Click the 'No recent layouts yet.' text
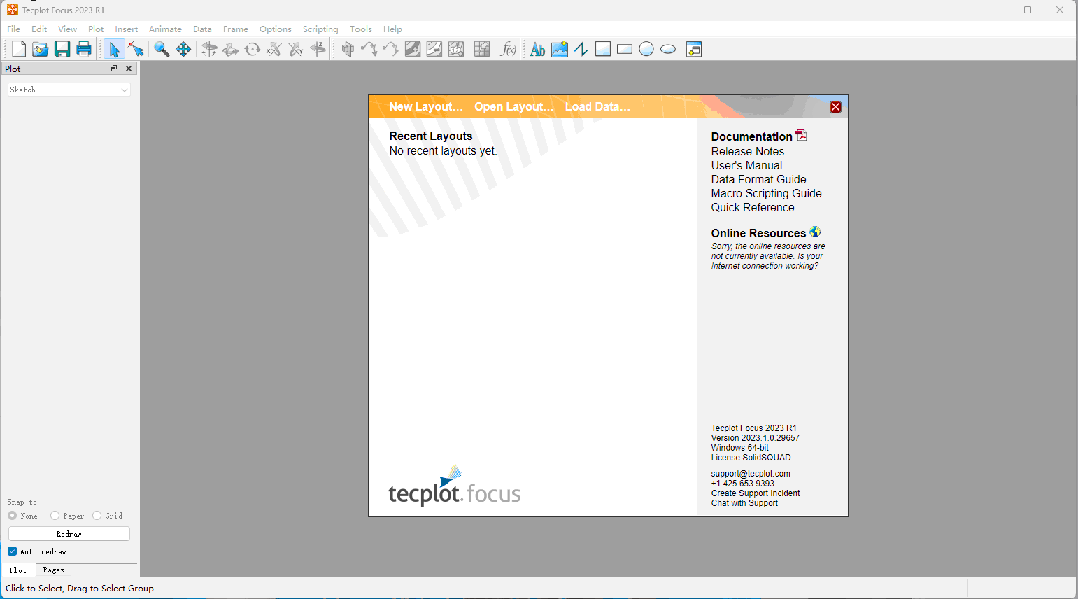The image size is (1078, 599). pyautogui.click(x=443, y=151)
